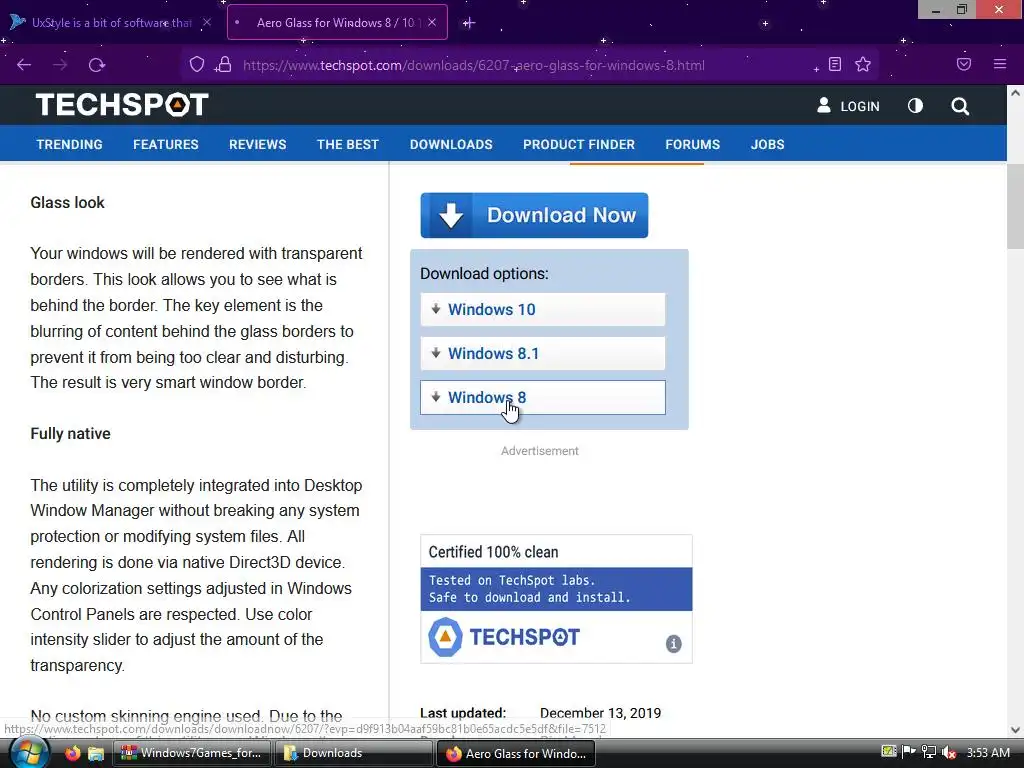
Task: Click the padlock site security icon
Action: (x=224, y=64)
